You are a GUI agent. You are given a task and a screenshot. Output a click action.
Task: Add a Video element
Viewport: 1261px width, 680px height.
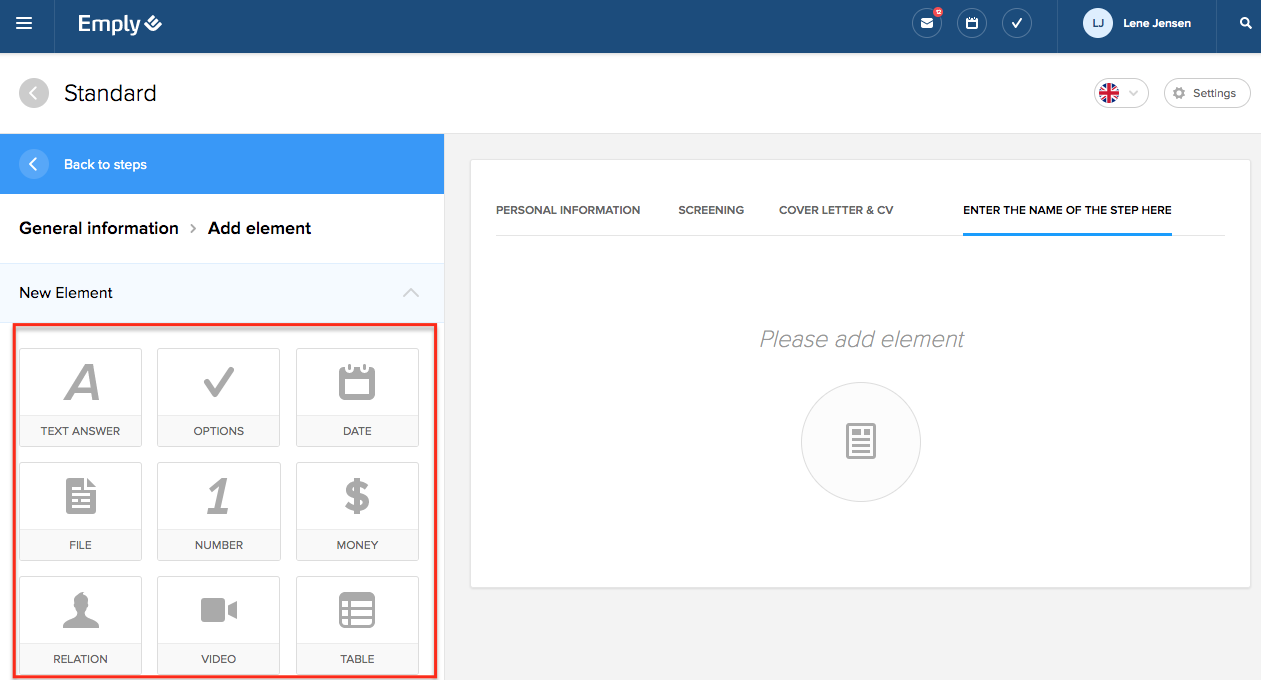coord(218,625)
